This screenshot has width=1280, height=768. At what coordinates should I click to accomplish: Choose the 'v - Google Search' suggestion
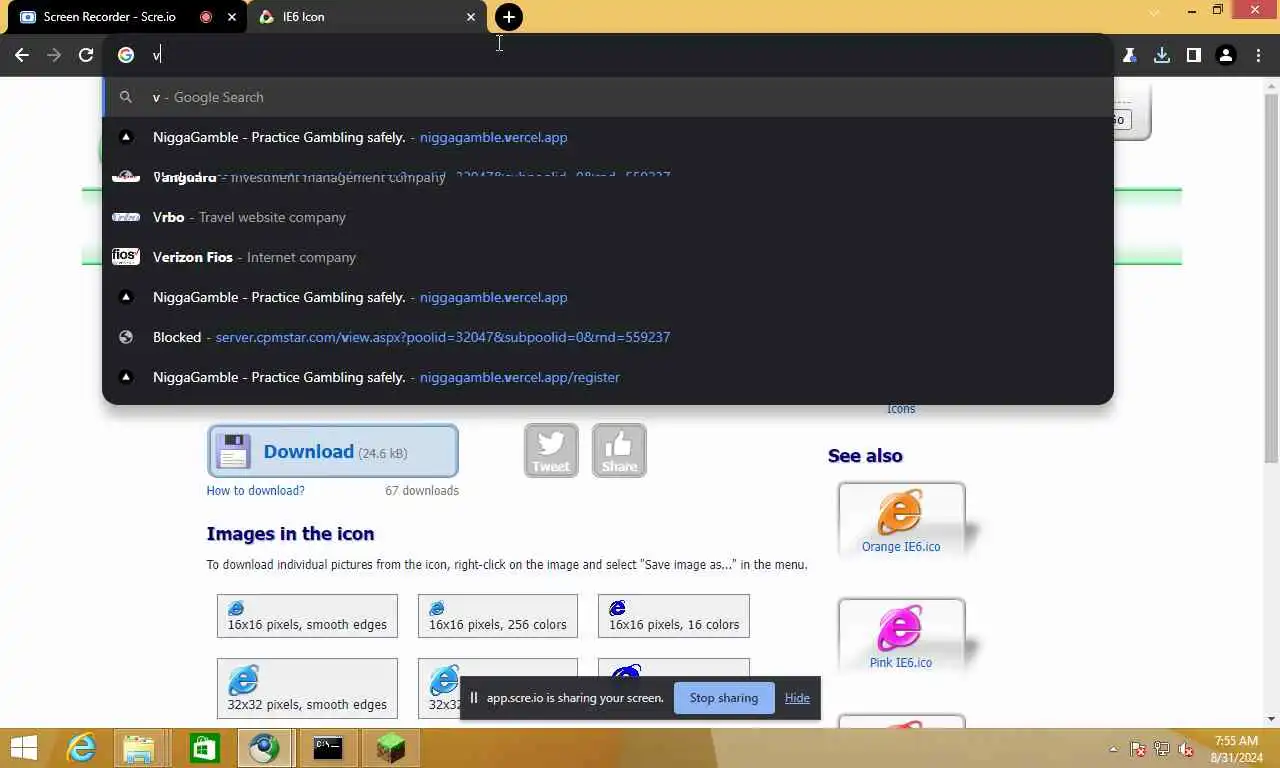tap(608, 97)
